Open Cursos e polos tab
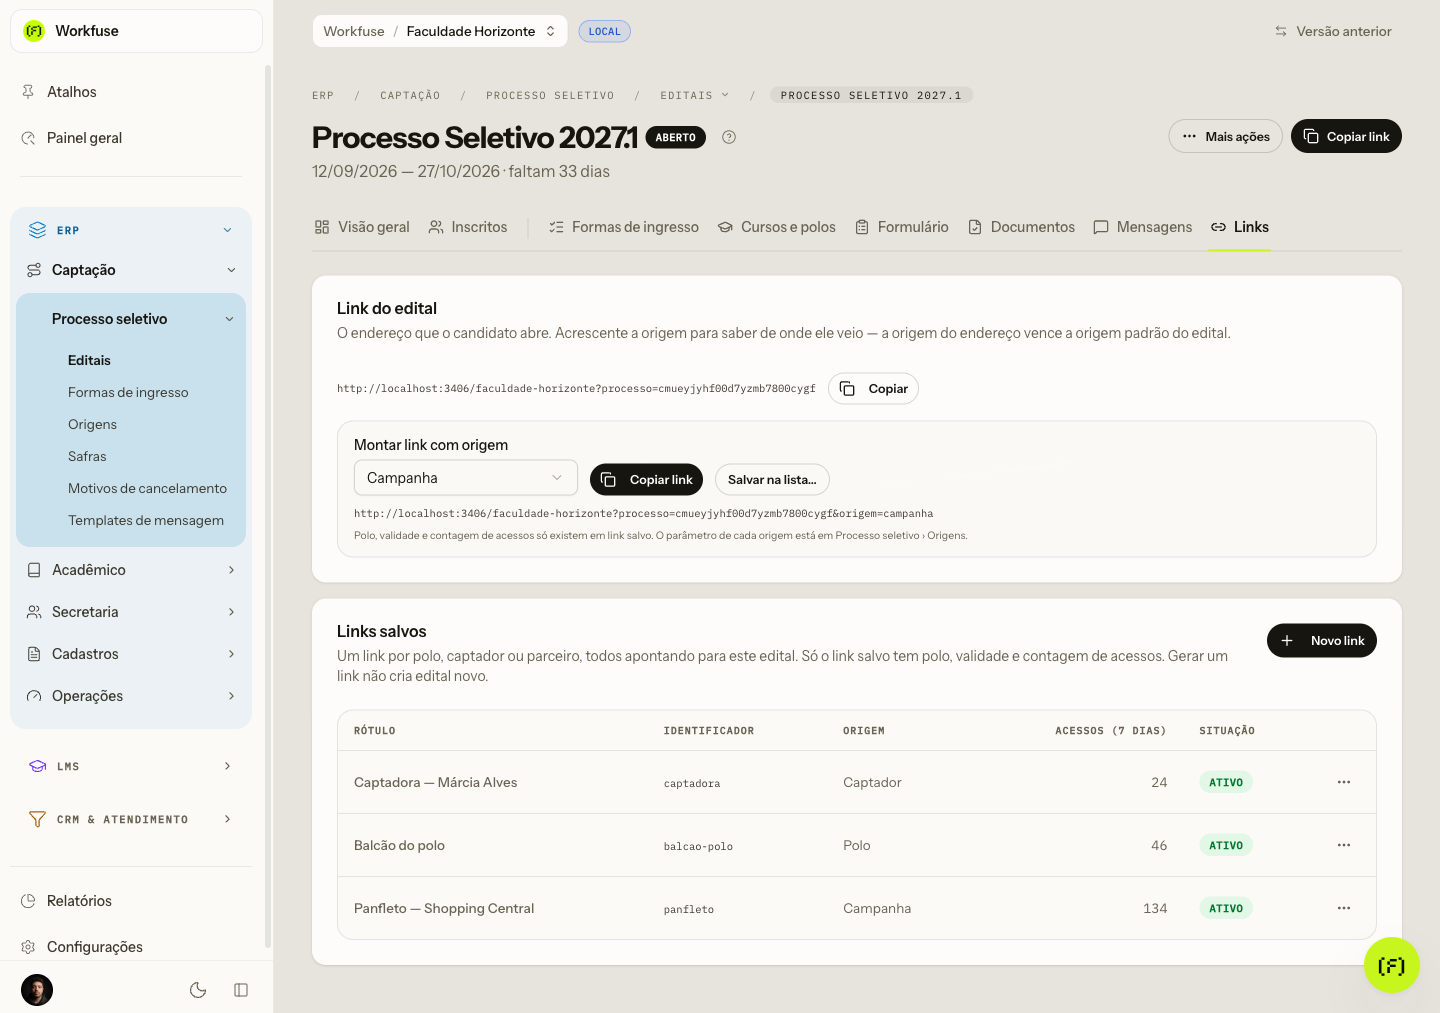1440x1013 pixels. pyautogui.click(x=777, y=227)
